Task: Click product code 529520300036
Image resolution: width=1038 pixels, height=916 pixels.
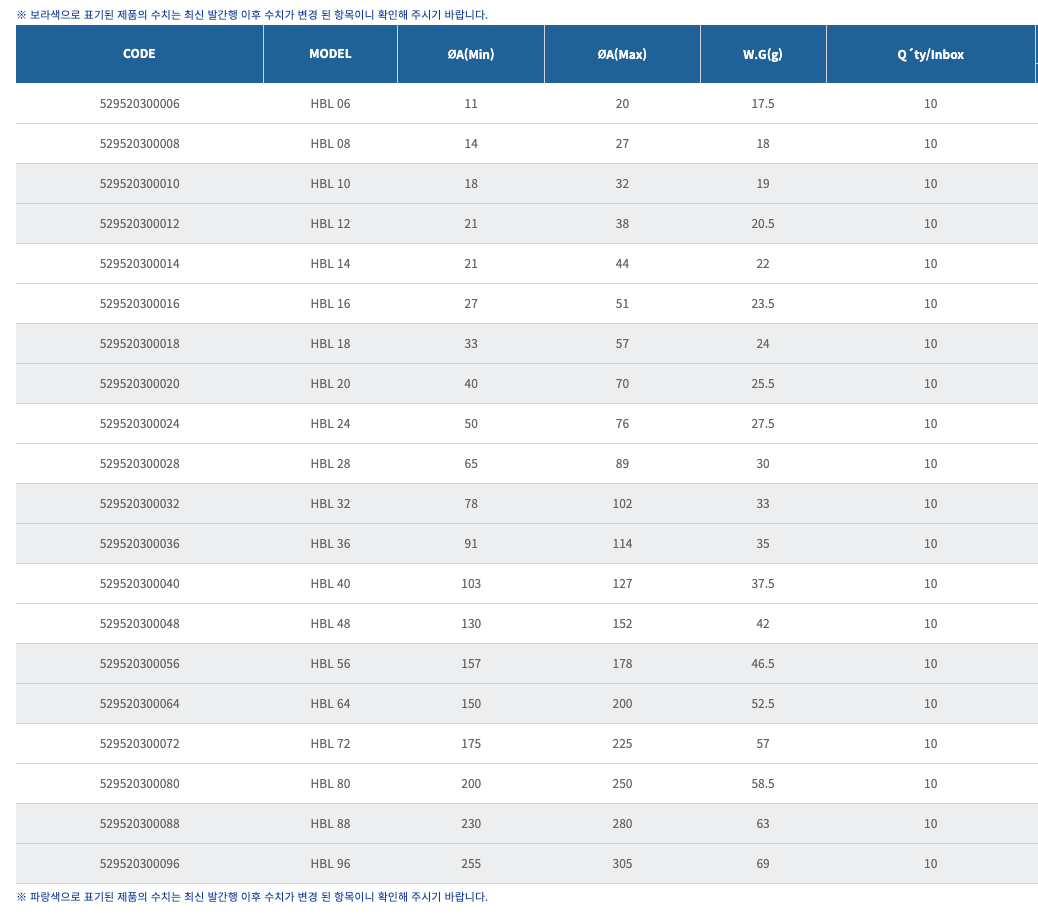Action: [x=140, y=544]
